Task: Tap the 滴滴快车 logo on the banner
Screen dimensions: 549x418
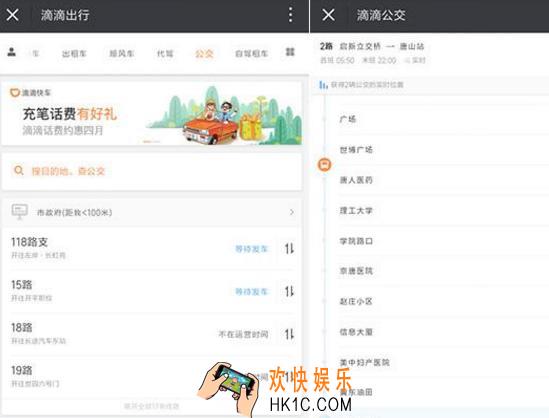Action: click(30, 93)
